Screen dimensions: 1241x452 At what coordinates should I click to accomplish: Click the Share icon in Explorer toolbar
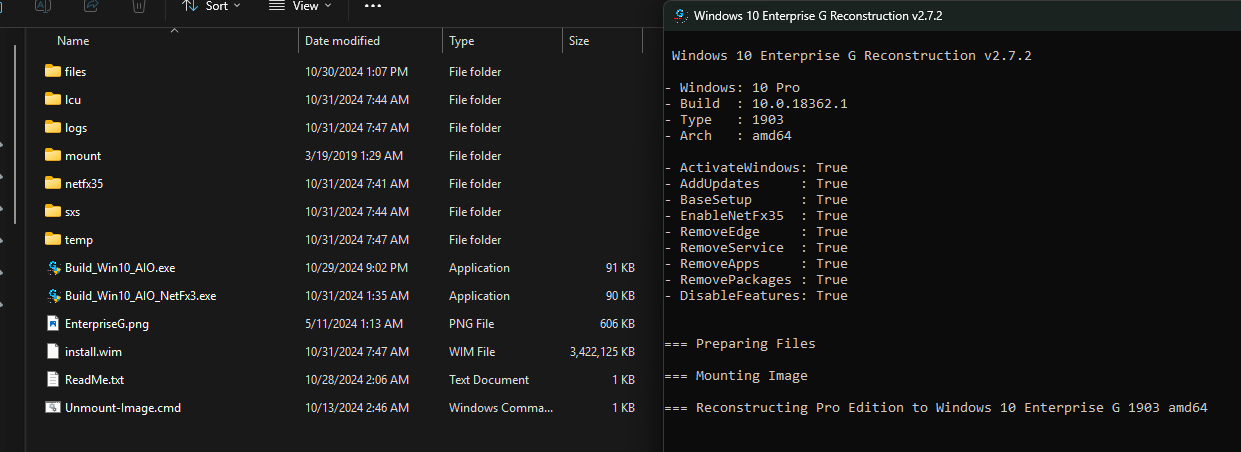tap(92, 5)
